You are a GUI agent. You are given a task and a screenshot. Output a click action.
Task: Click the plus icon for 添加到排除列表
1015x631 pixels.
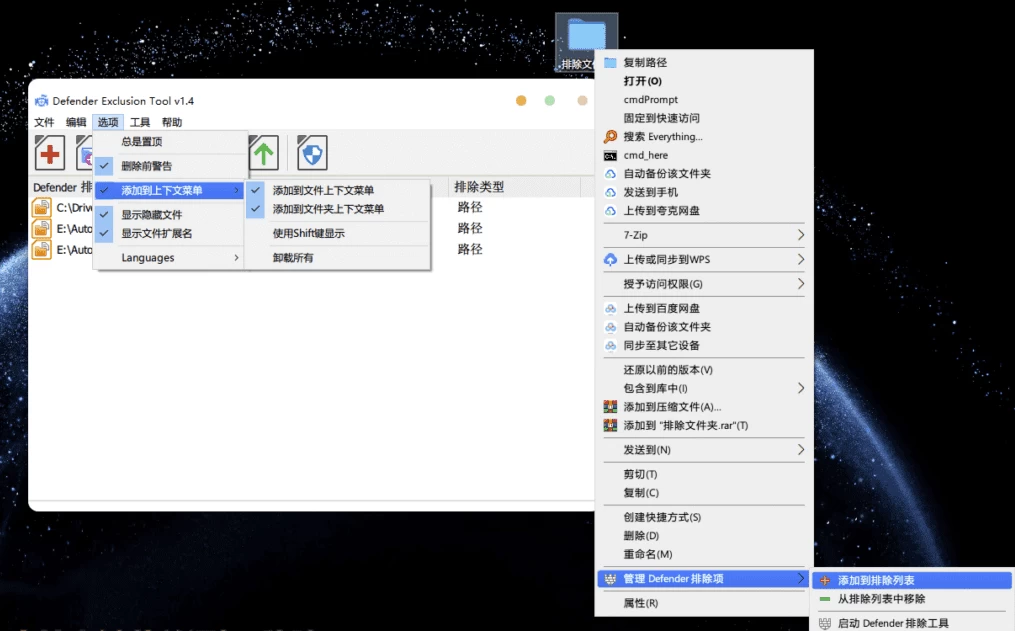(825, 581)
